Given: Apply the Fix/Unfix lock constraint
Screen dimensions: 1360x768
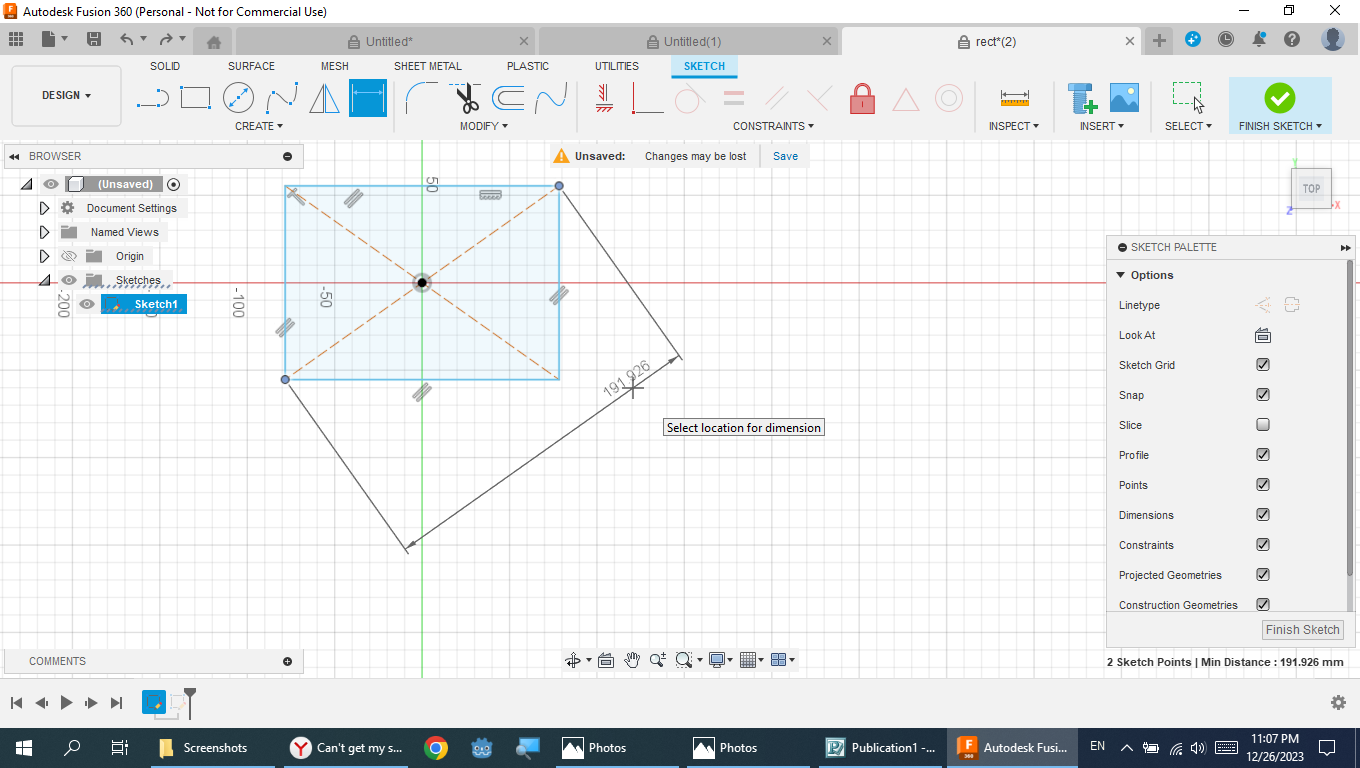Looking at the screenshot, I should click(x=862, y=98).
